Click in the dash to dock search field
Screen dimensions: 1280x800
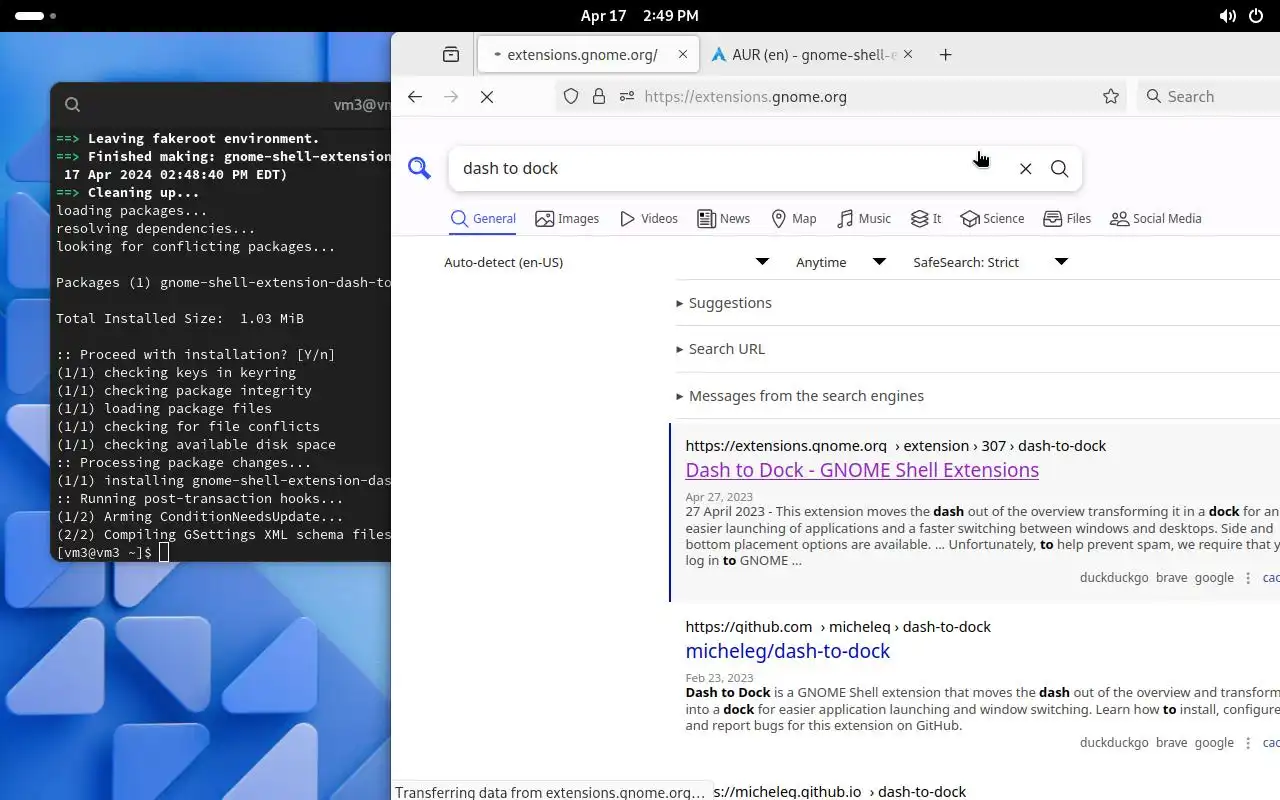point(730,169)
